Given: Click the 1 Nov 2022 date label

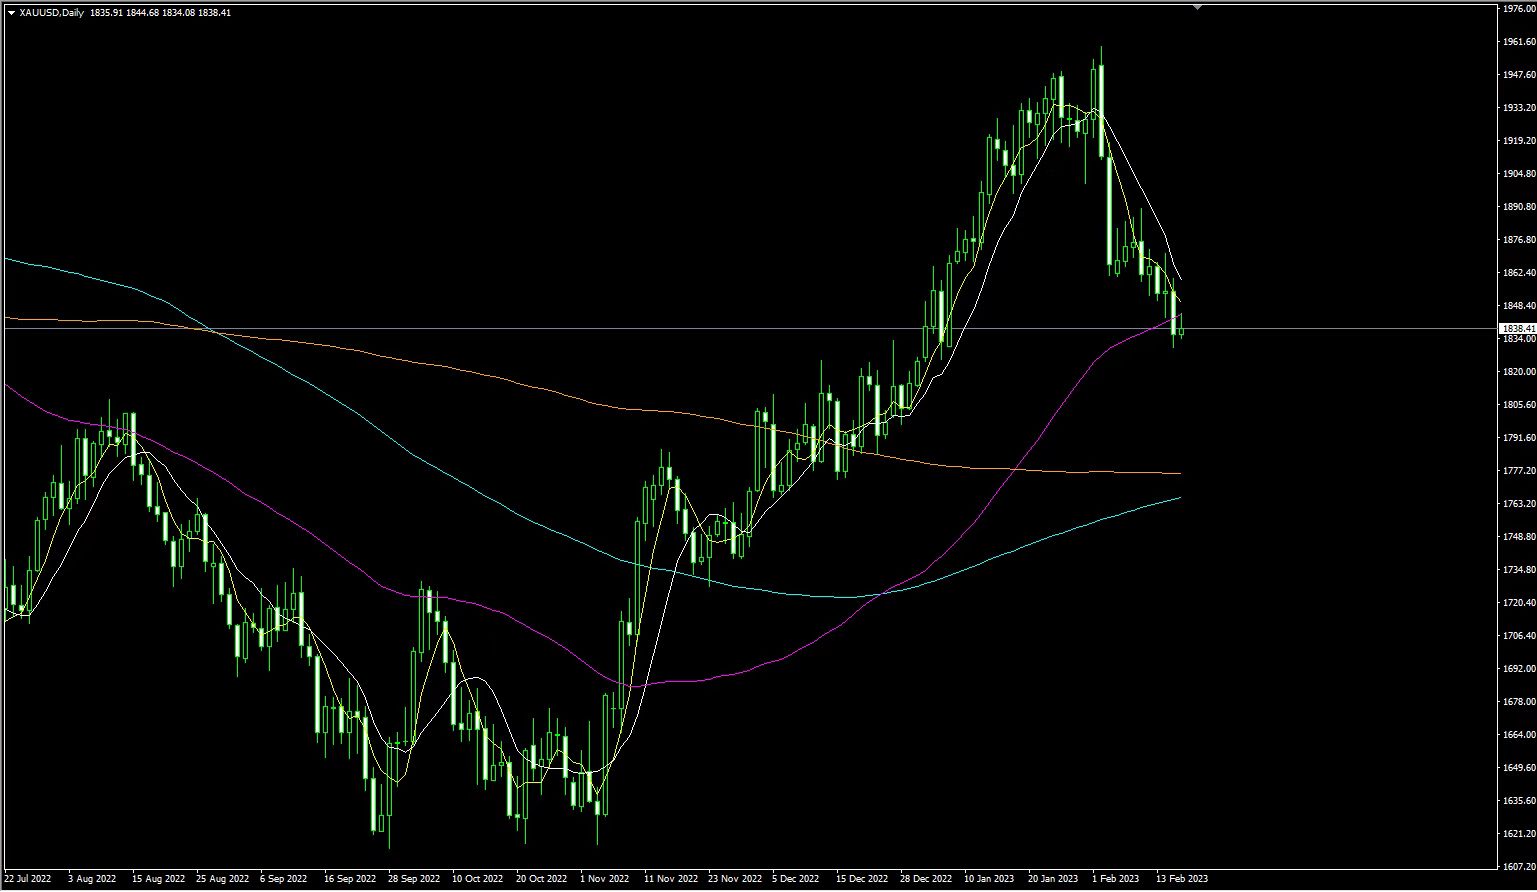Looking at the screenshot, I should [x=605, y=879].
